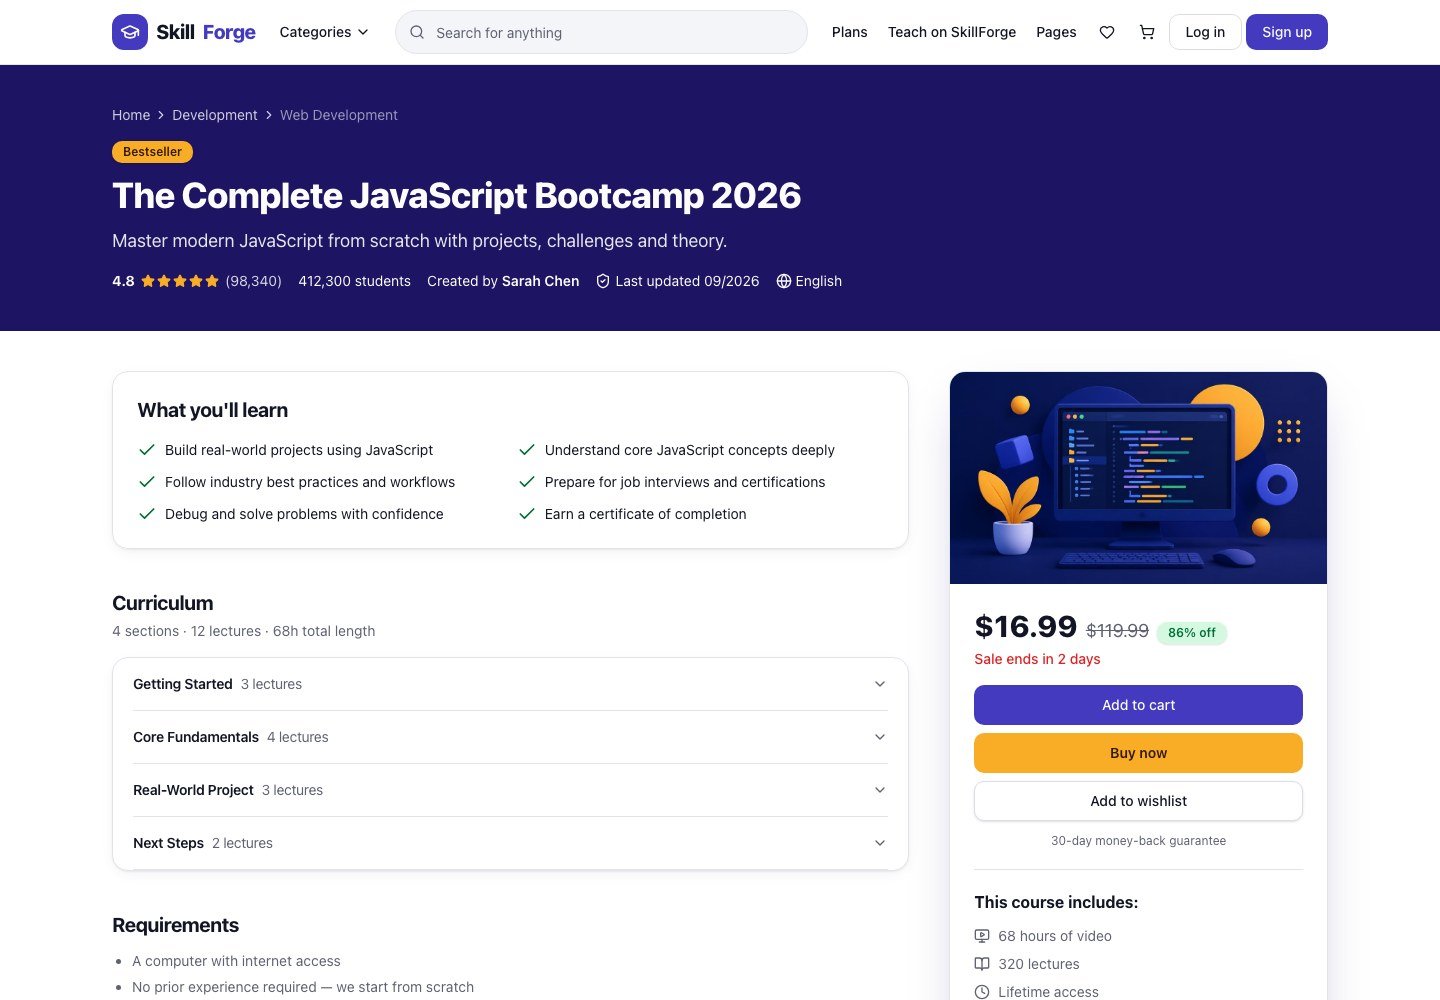Open the Web Development breadcrumb
Screen dimensions: 1440x1000
pos(339,115)
